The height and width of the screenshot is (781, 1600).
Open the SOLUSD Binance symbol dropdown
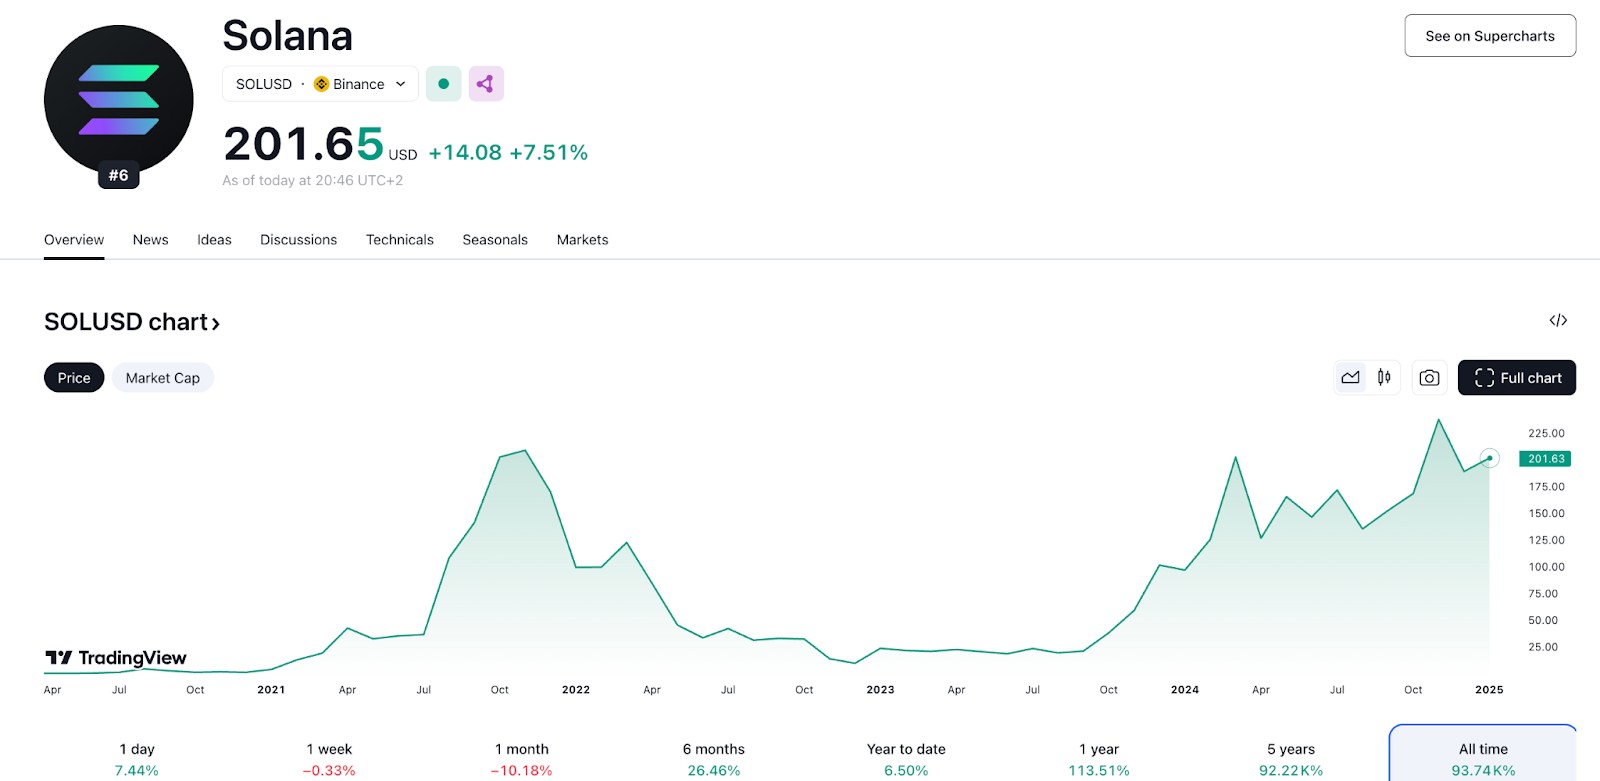[x=320, y=84]
